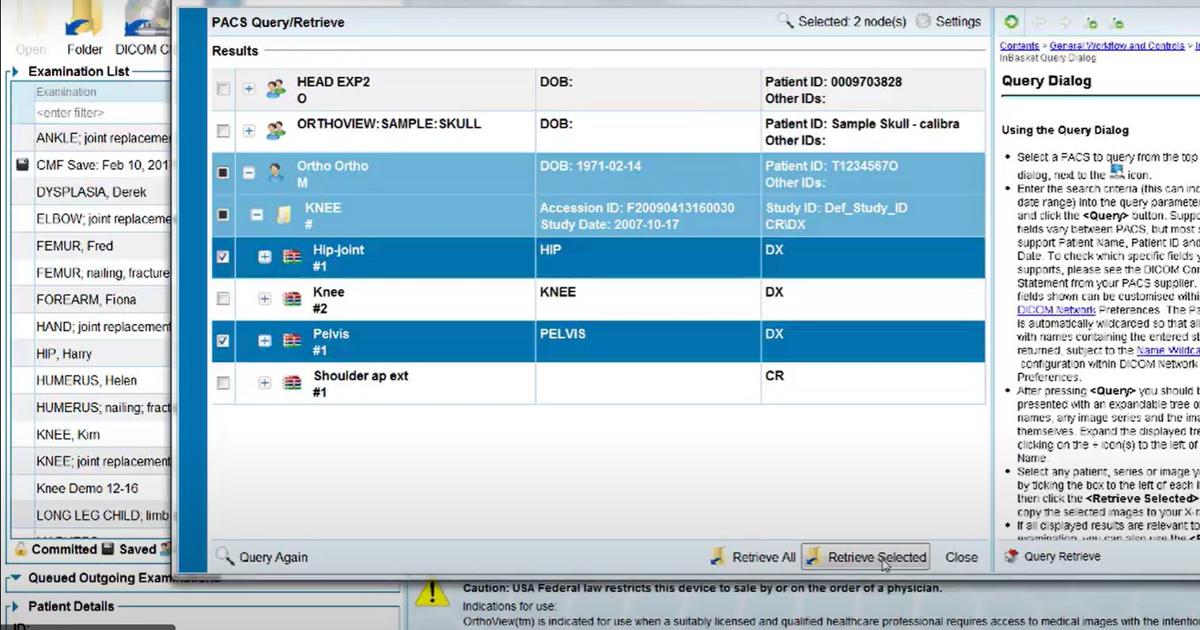Click the KNEE study folder icon
Image resolution: width=1200 pixels, height=630 pixels.
pyautogui.click(x=285, y=215)
